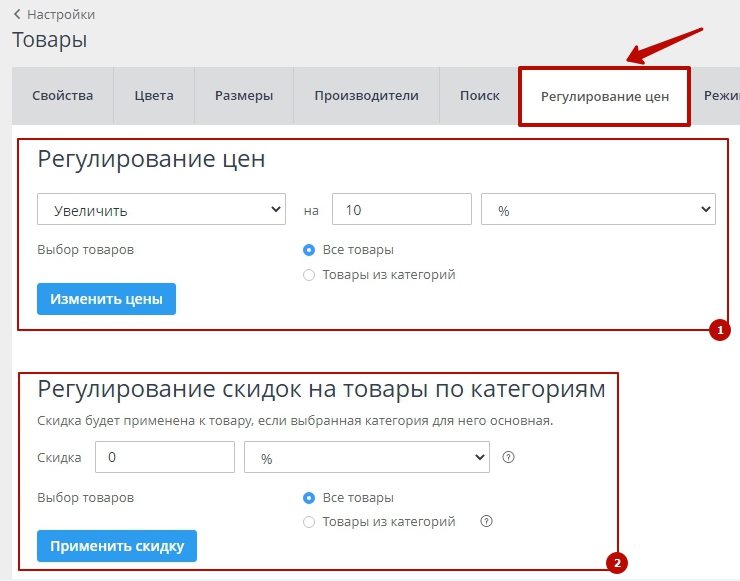This screenshot has height=581, width=740.
Task: Open the price change unit % dropdown
Action: (598, 210)
